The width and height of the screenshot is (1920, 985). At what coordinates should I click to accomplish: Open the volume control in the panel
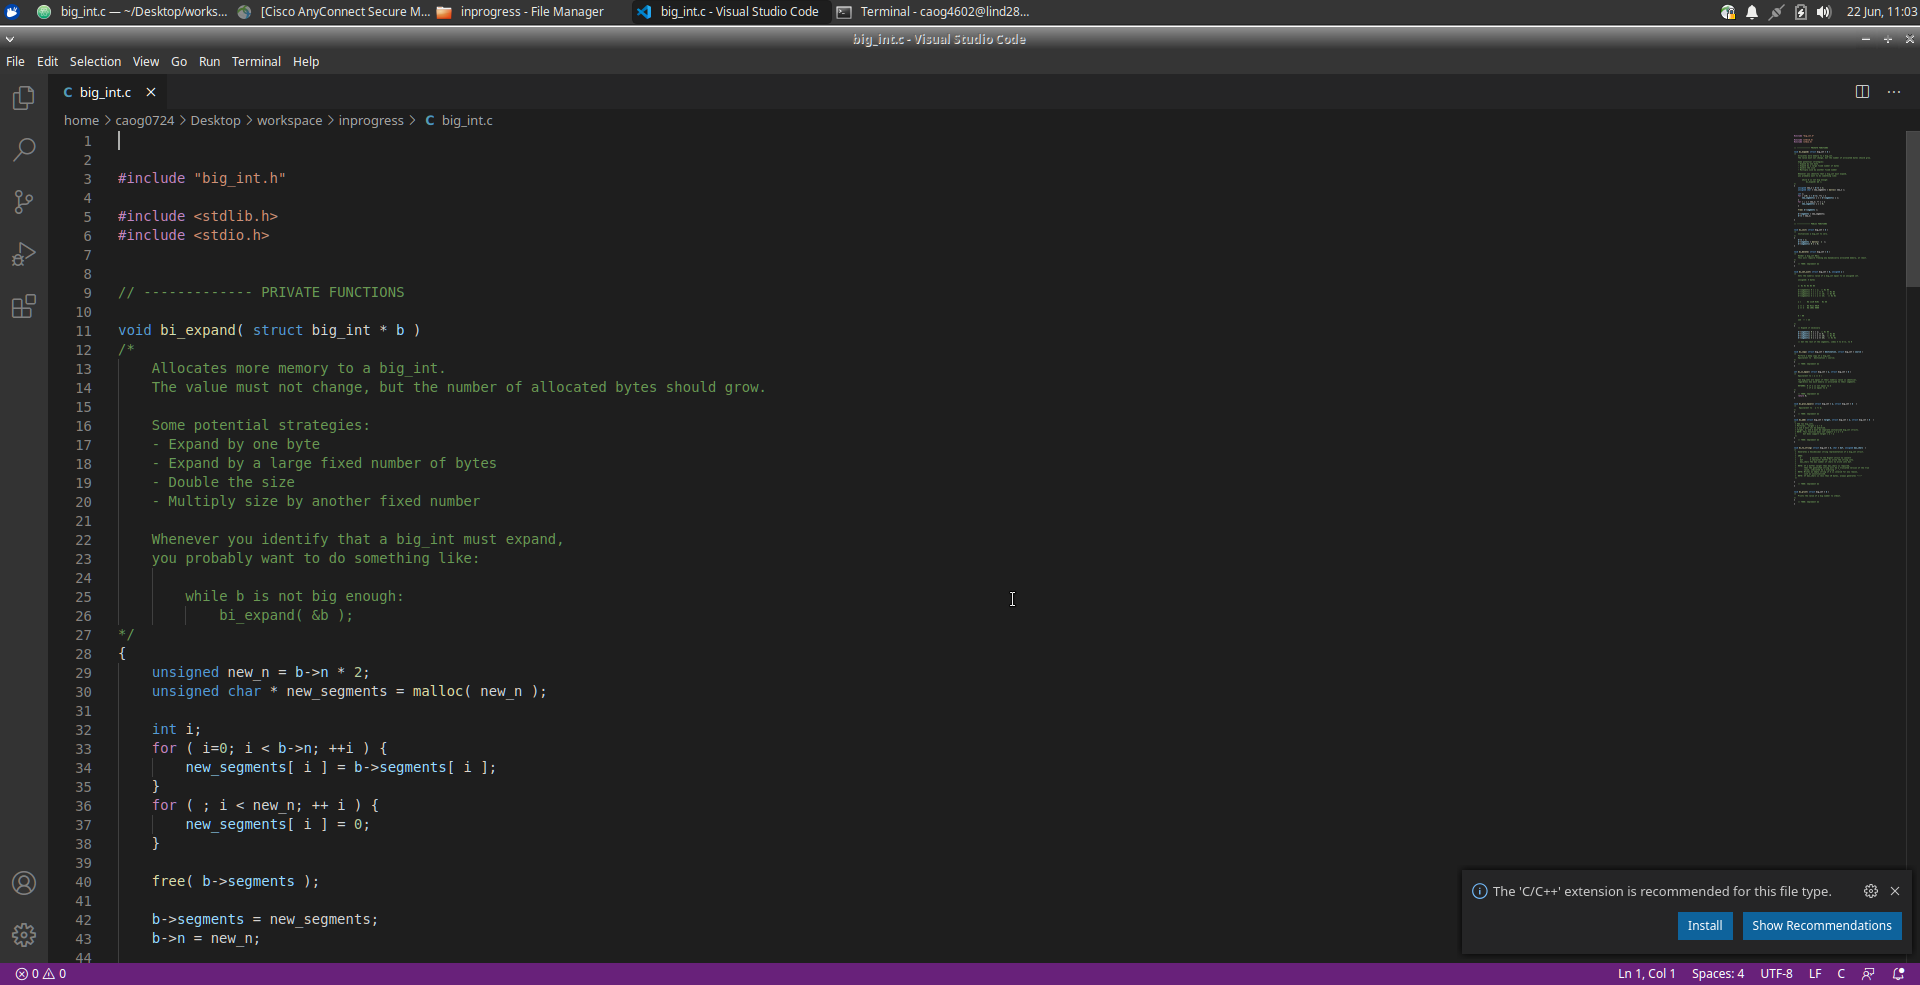click(1824, 12)
